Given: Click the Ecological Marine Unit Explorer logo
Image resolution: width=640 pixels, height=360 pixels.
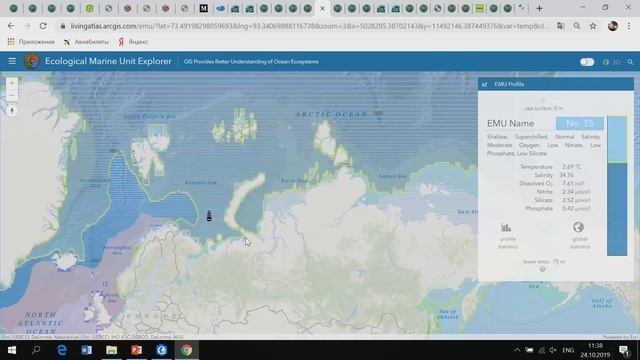Looking at the screenshot, I should tap(31, 62).
